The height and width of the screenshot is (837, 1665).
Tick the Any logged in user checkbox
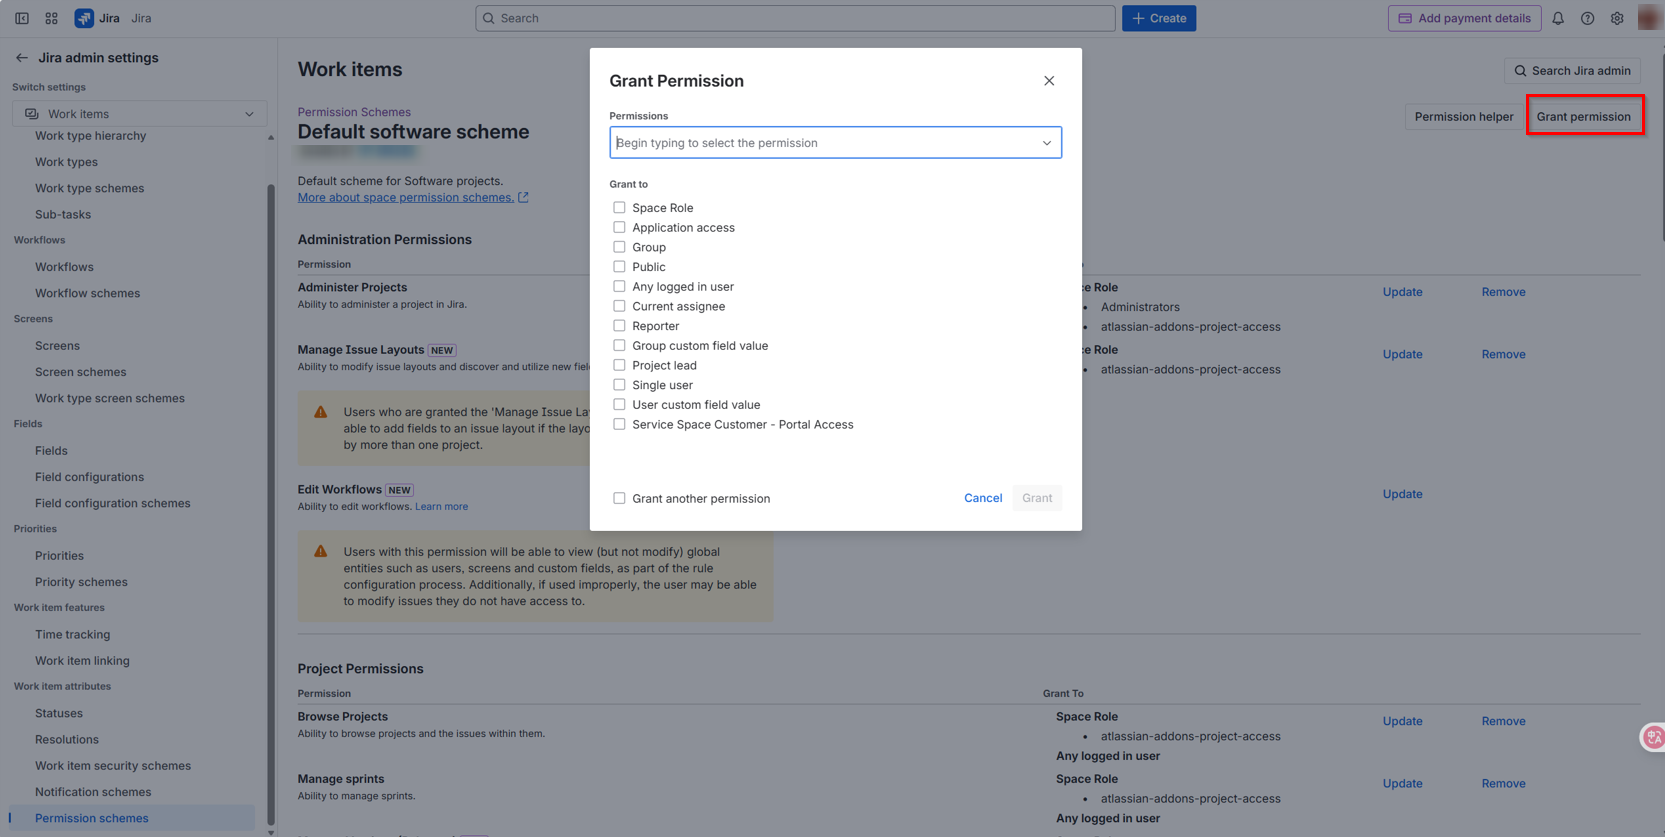(x=619, y=286)
